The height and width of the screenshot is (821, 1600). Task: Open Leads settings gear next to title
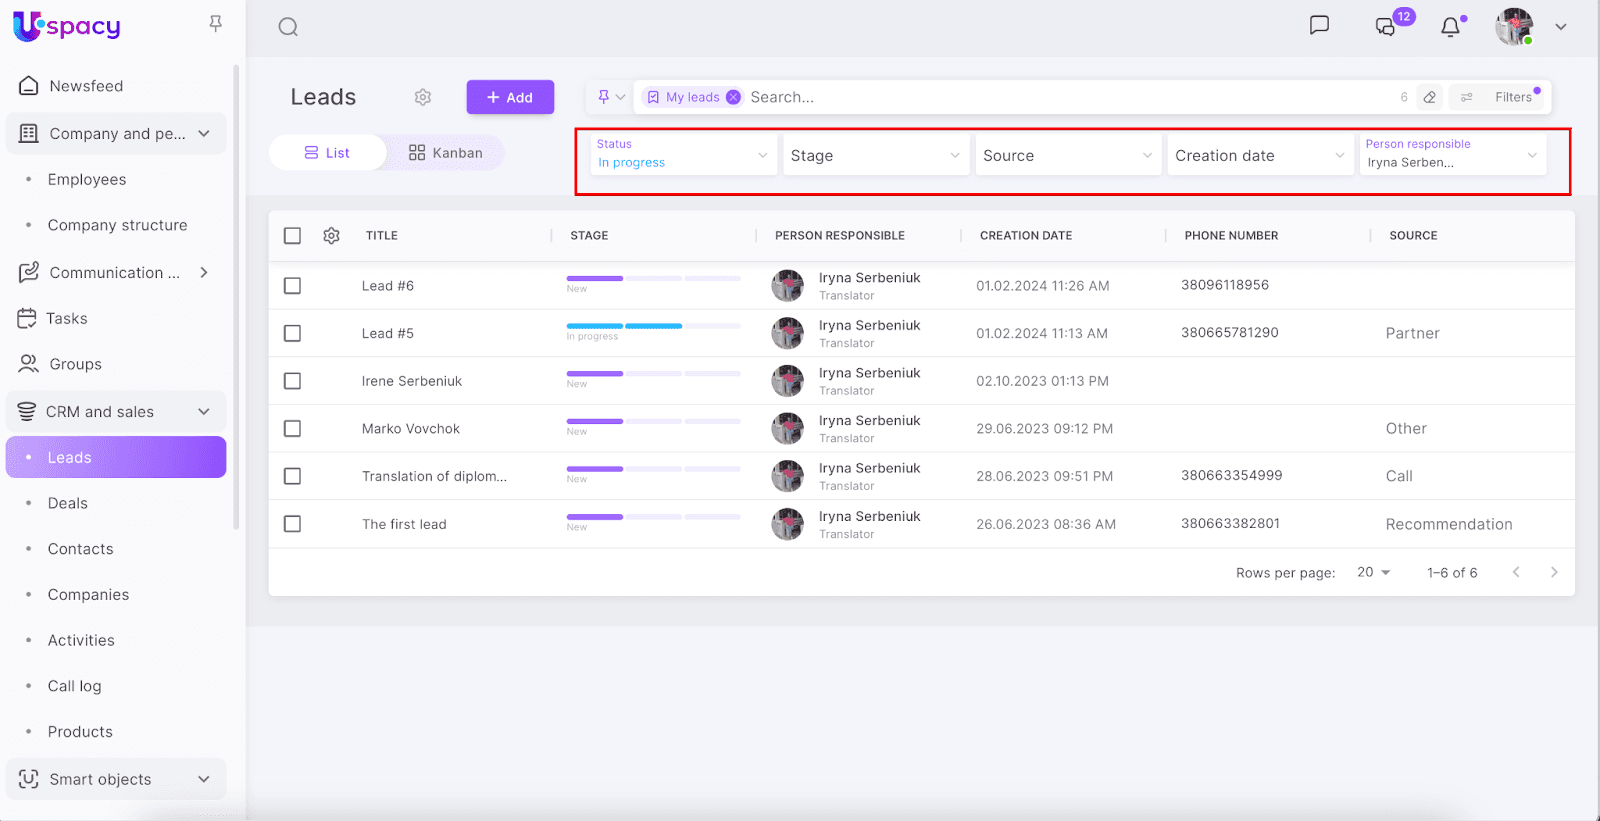coord(423,97)
